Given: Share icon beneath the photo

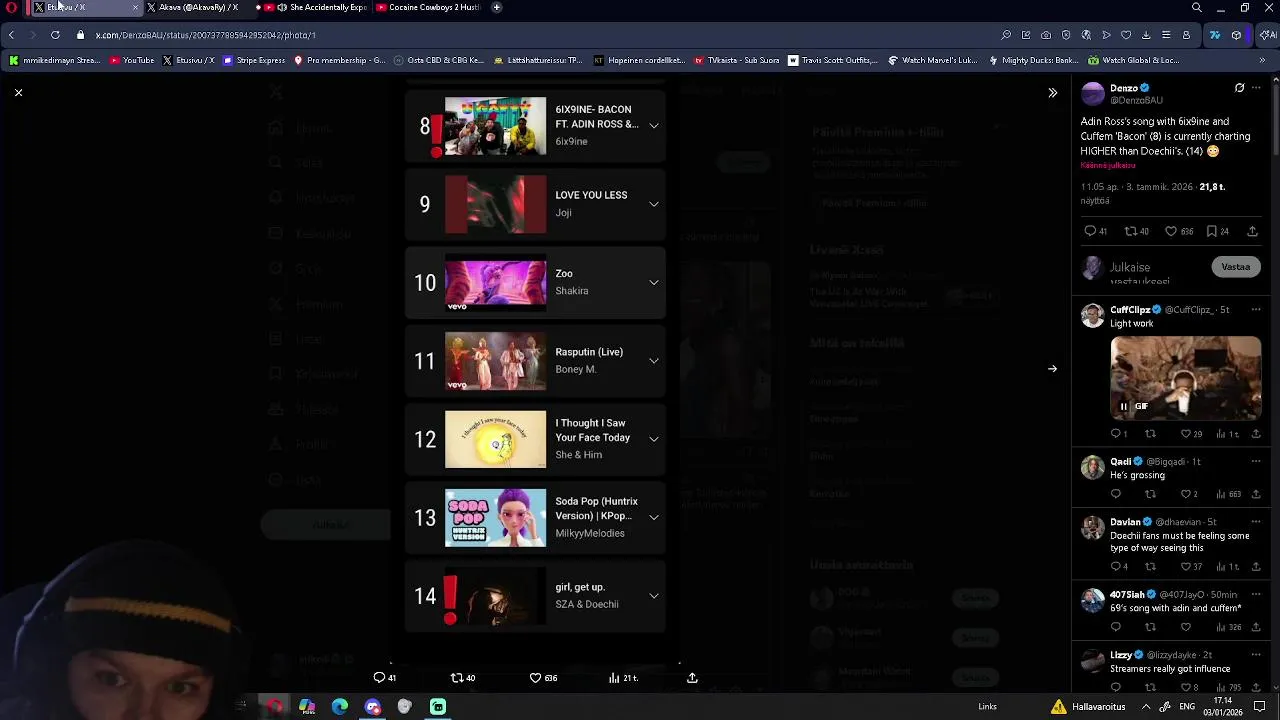Looking at the screenshot, I should click(x=692, y=678).
